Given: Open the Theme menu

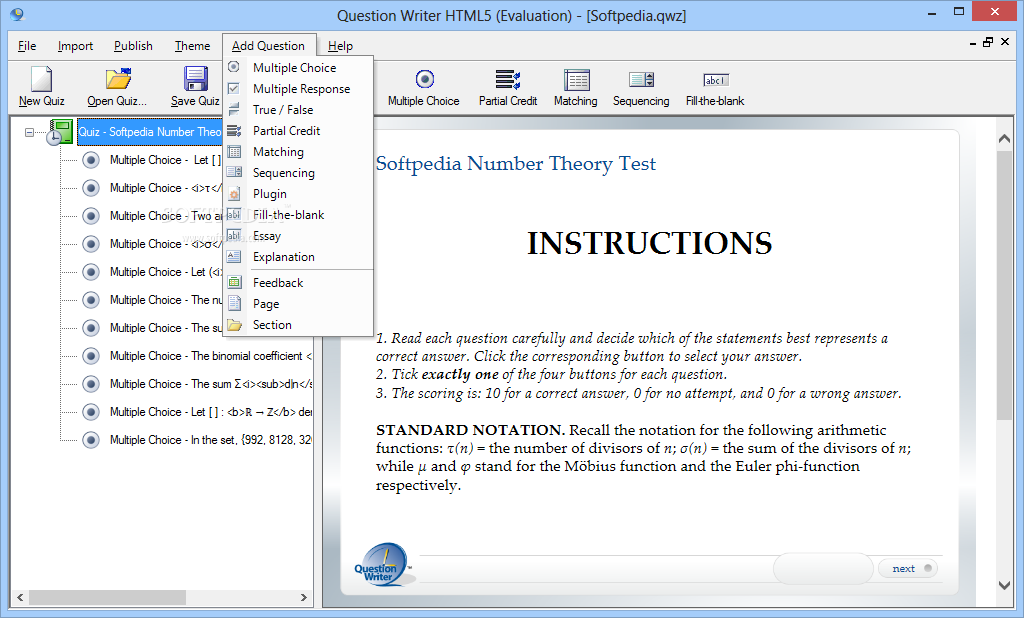Looking at the screenshot, I should 192,46.
